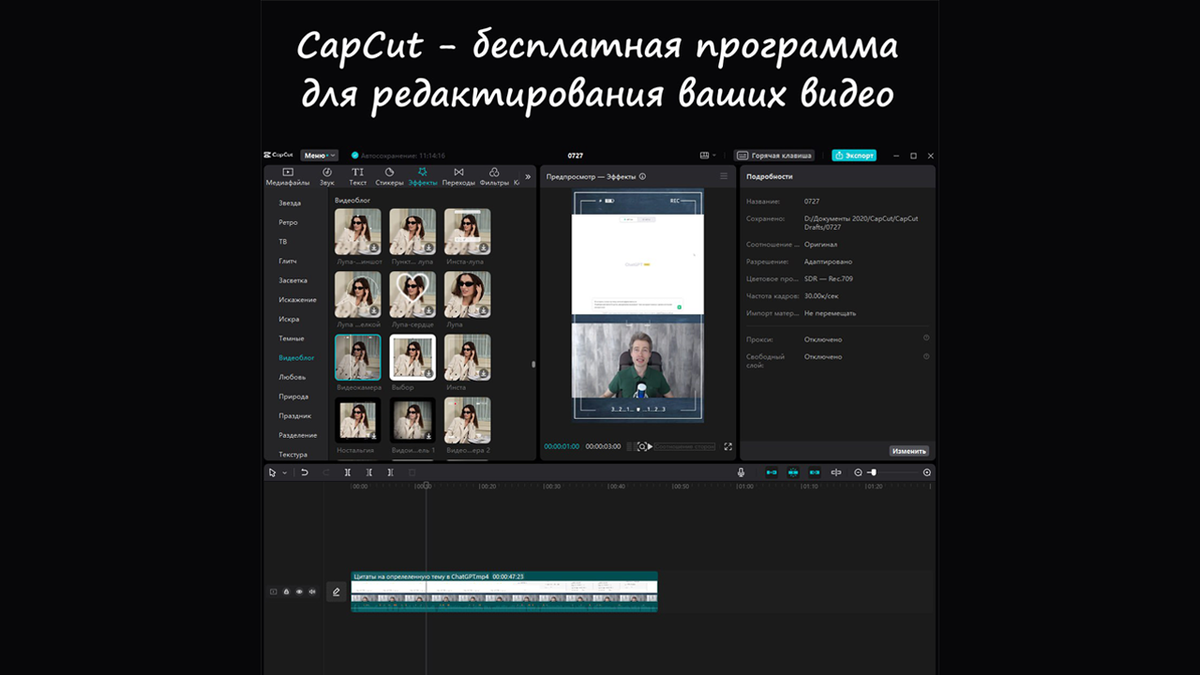Delete the clip part left of the playhead
This screenshot has height=675, width=1200.
tap(369, 472)
